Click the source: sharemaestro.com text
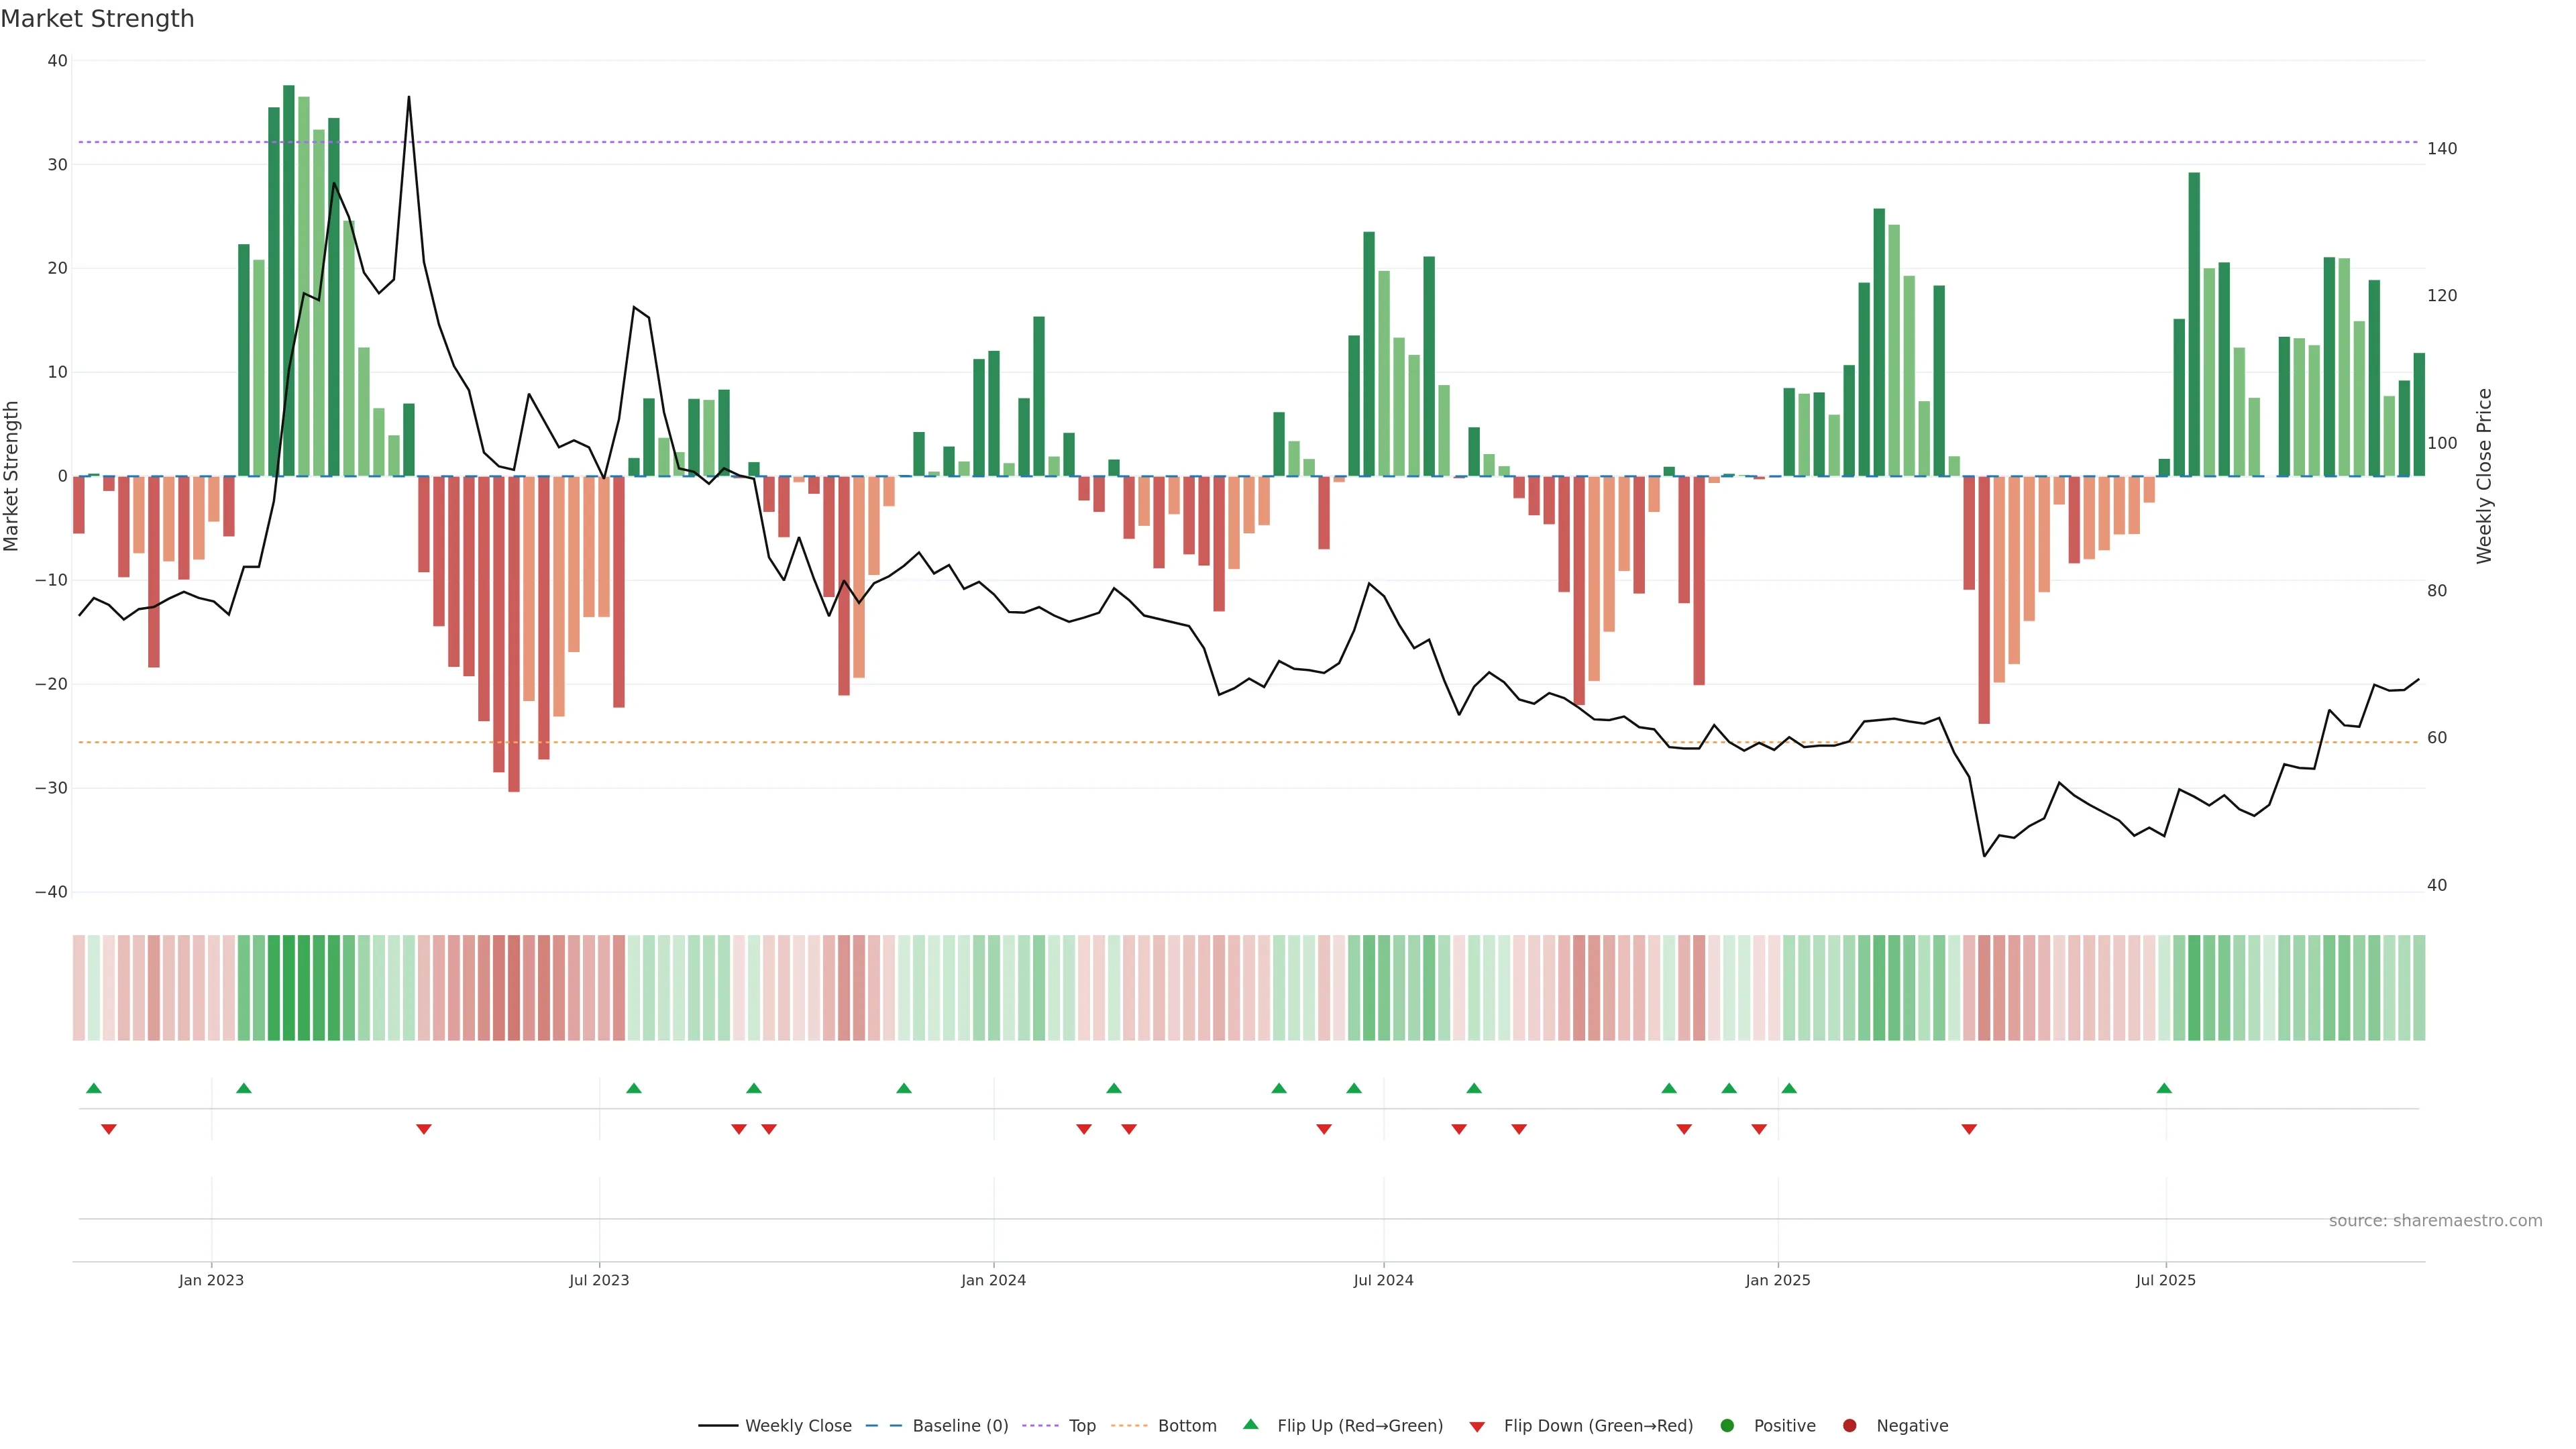Viewport: 2576px width, 1449px height. [x=2435, y=1221]
